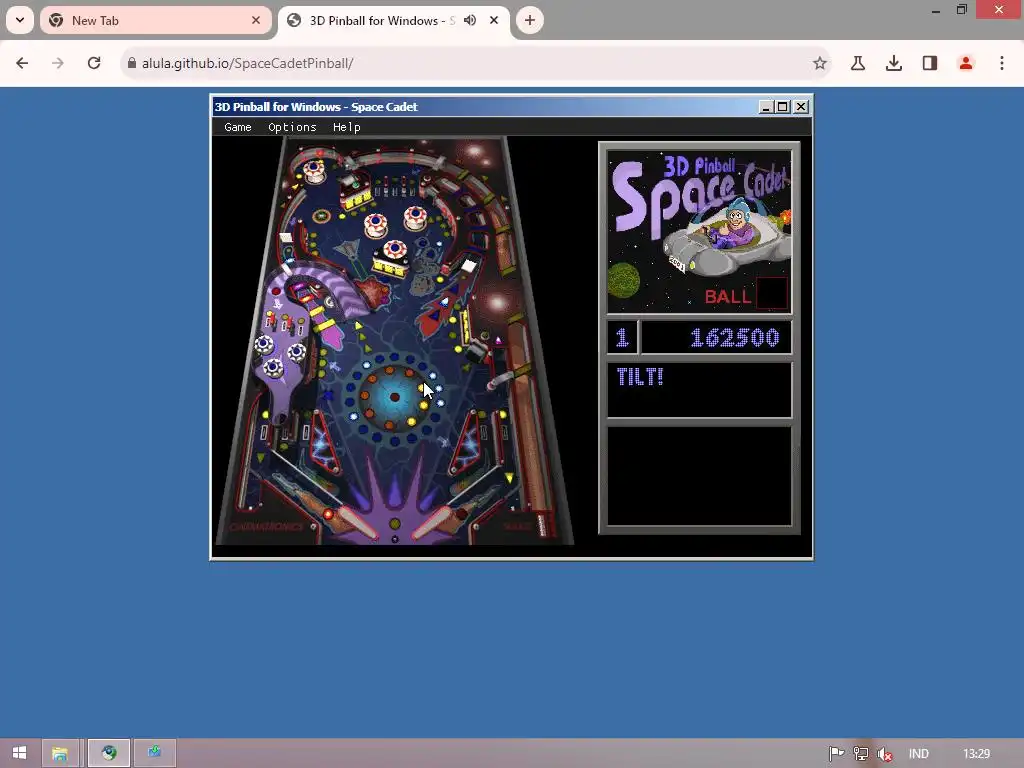Image resolution: width=1024 pixels, height=768 pixels.
Task: Click the score 162500
Action: [x=734, y=338]
